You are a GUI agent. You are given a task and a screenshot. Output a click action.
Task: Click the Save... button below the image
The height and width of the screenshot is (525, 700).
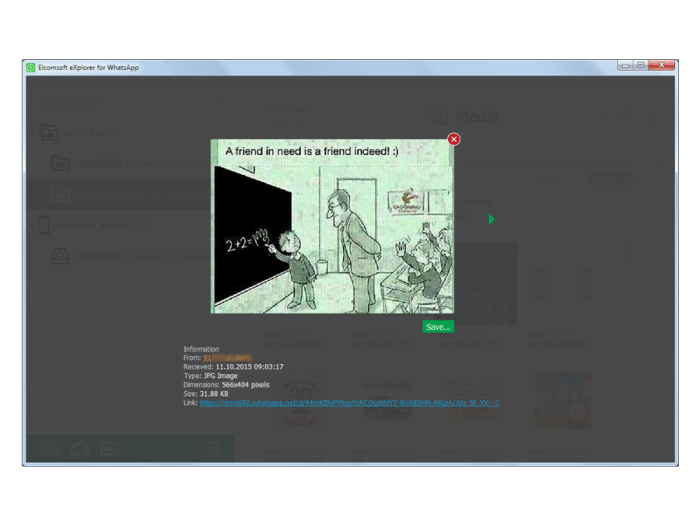pos(437,327)
